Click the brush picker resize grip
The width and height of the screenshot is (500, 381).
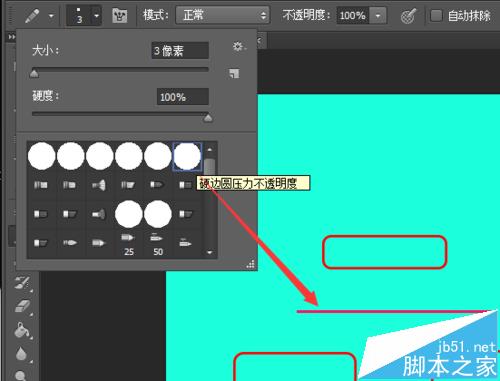[x=251, y=264]
